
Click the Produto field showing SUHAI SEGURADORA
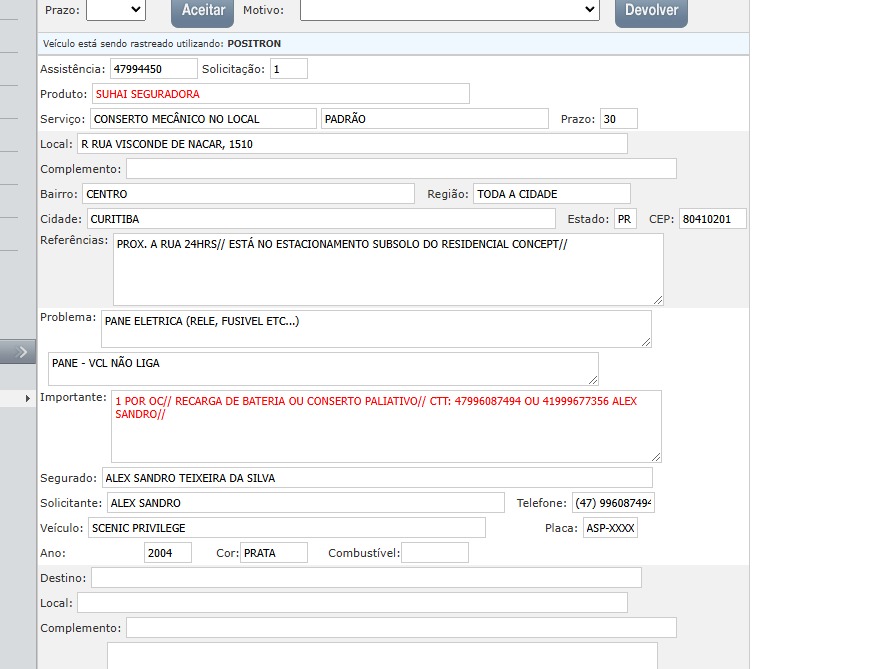[x=280, y=94]
